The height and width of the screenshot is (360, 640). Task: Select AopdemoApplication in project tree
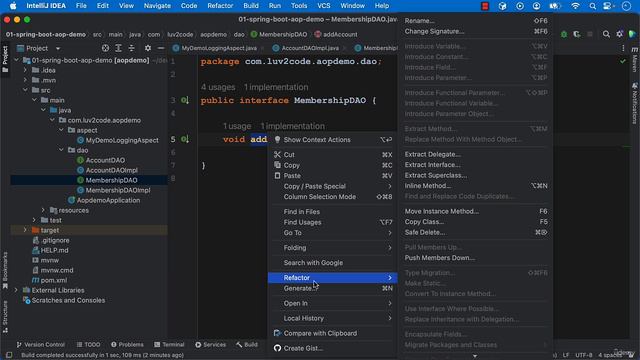109,200
